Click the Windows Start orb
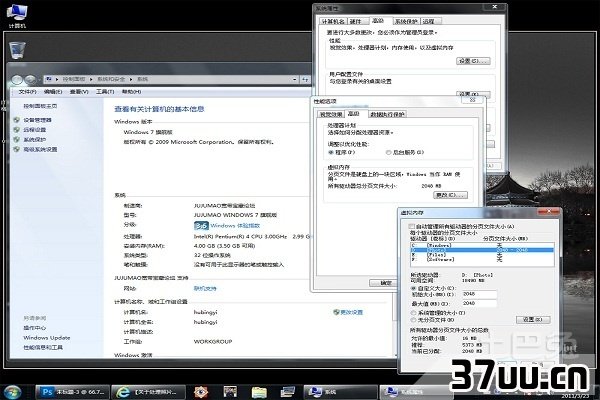Screen dimensions: 600x400 click(x=11, y=392)
